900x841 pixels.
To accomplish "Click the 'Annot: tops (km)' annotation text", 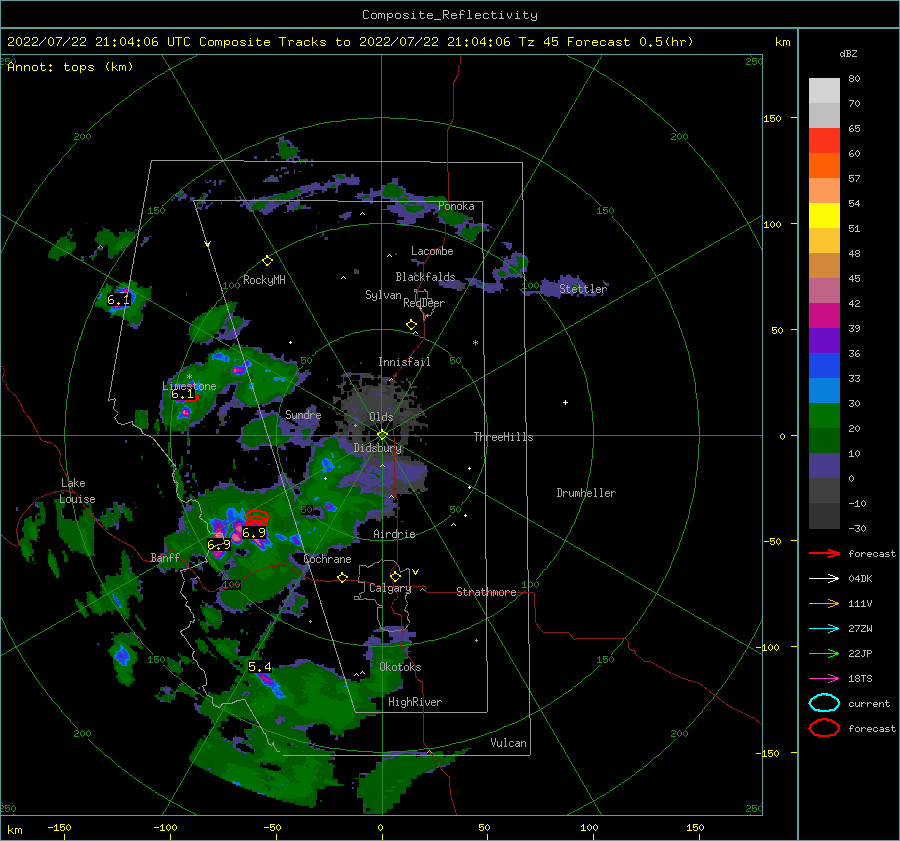I will point(70,67).
